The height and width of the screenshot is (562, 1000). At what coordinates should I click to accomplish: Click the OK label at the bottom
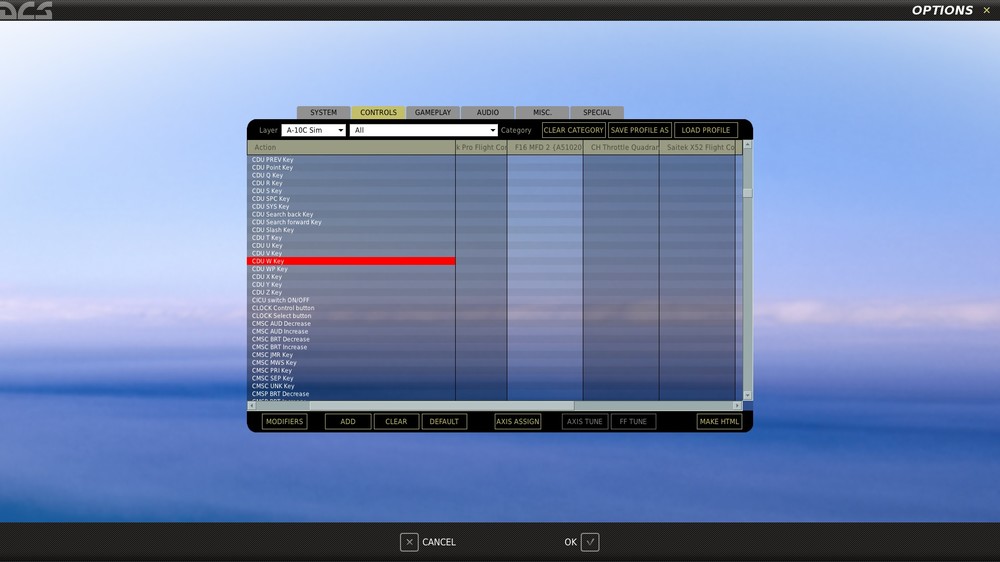[x=570, y=542]
